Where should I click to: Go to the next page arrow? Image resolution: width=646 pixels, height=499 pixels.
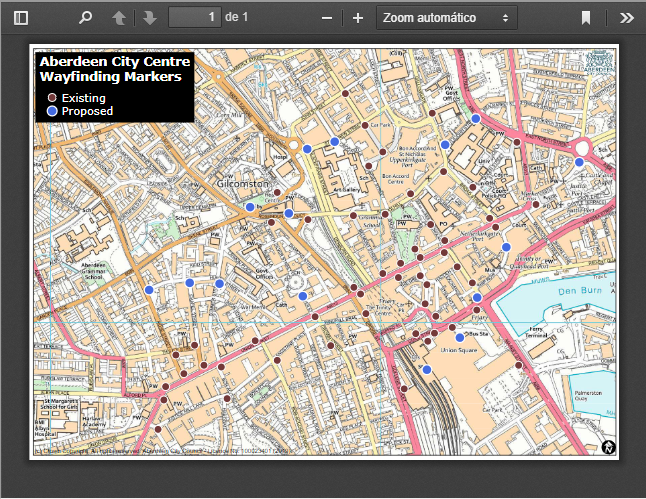coord(150,18)
